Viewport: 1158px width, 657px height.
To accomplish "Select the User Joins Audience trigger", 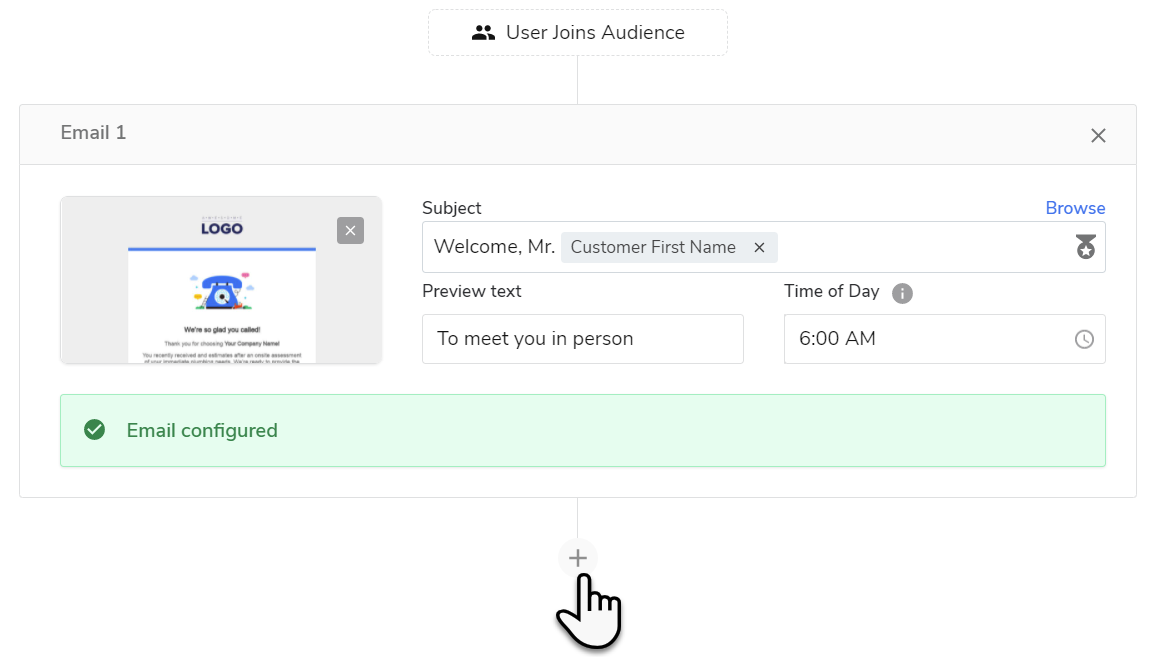I will pyautogui.click(x=578, y=33).
